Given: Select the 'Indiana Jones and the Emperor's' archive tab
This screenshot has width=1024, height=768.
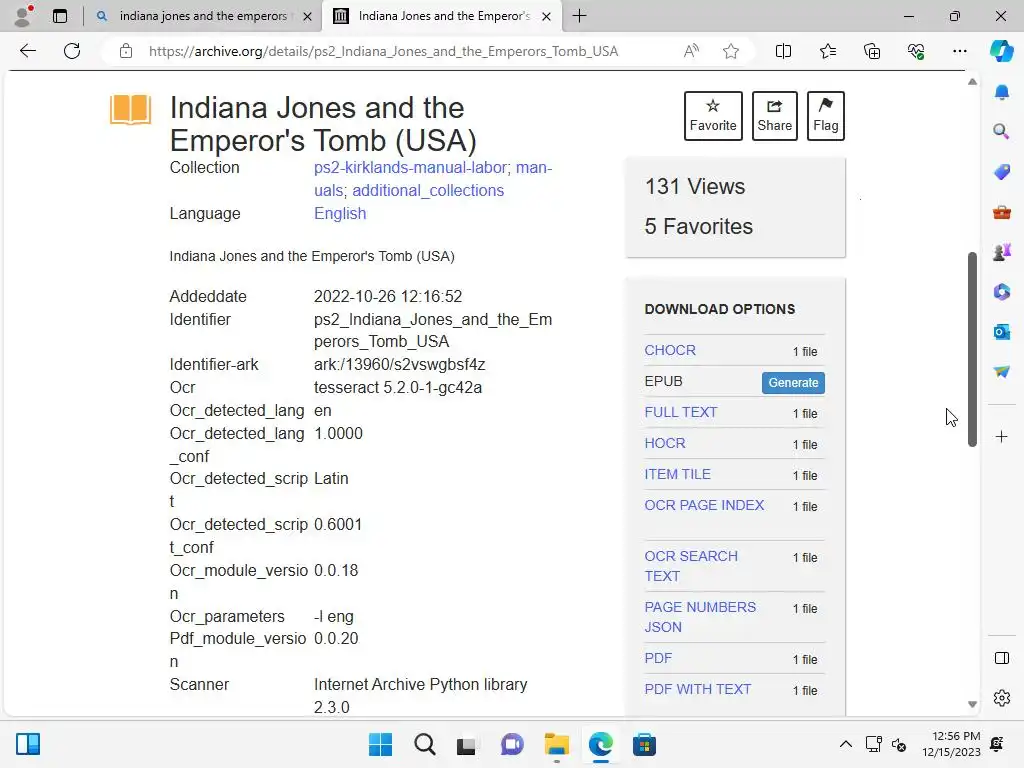Looking at the screenshot, I should (x=444, y=16).
